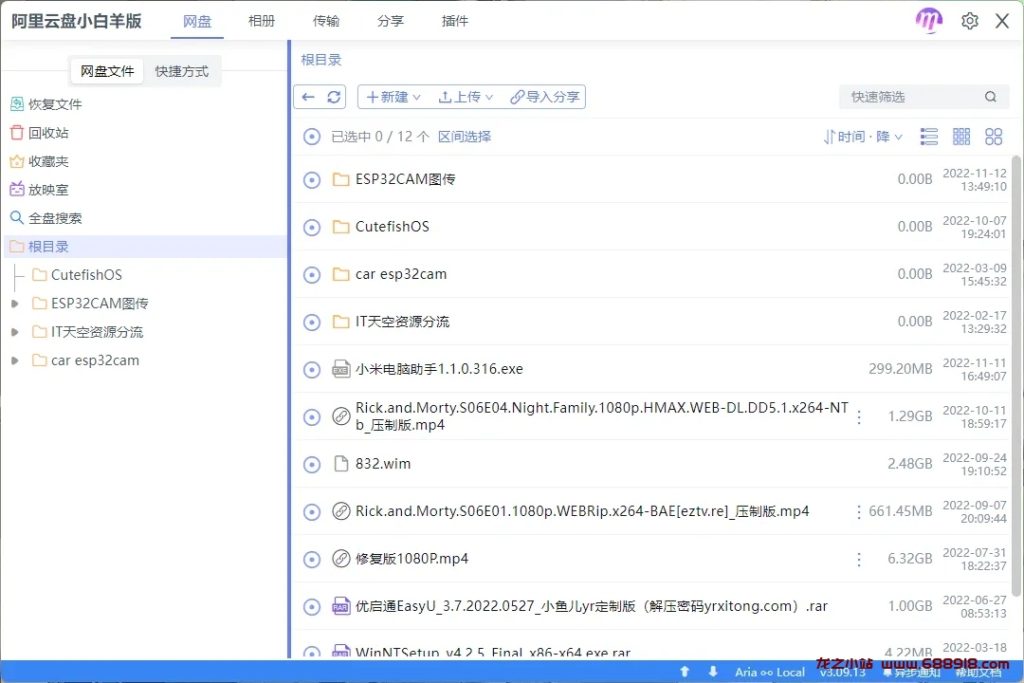Viewport: 1024px width, 683px height.
Task: Close the 阿里云盘小白羊版 window
Action: [1002, 21]
